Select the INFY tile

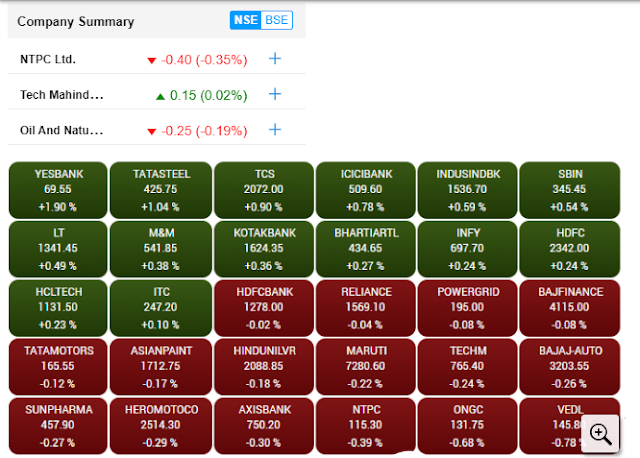[x=467, y=249]
